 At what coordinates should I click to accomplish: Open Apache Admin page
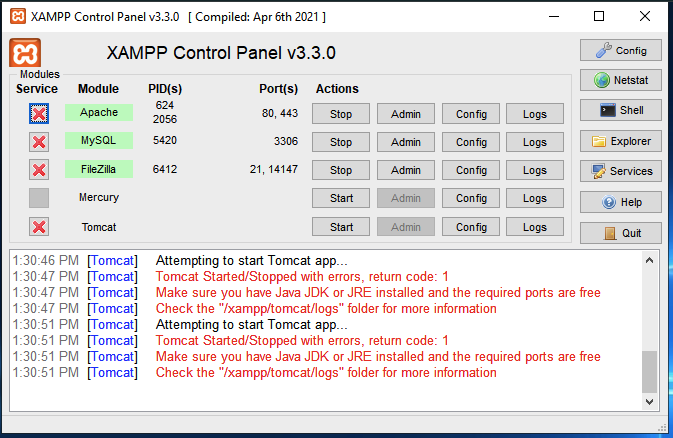coord(406,114)
